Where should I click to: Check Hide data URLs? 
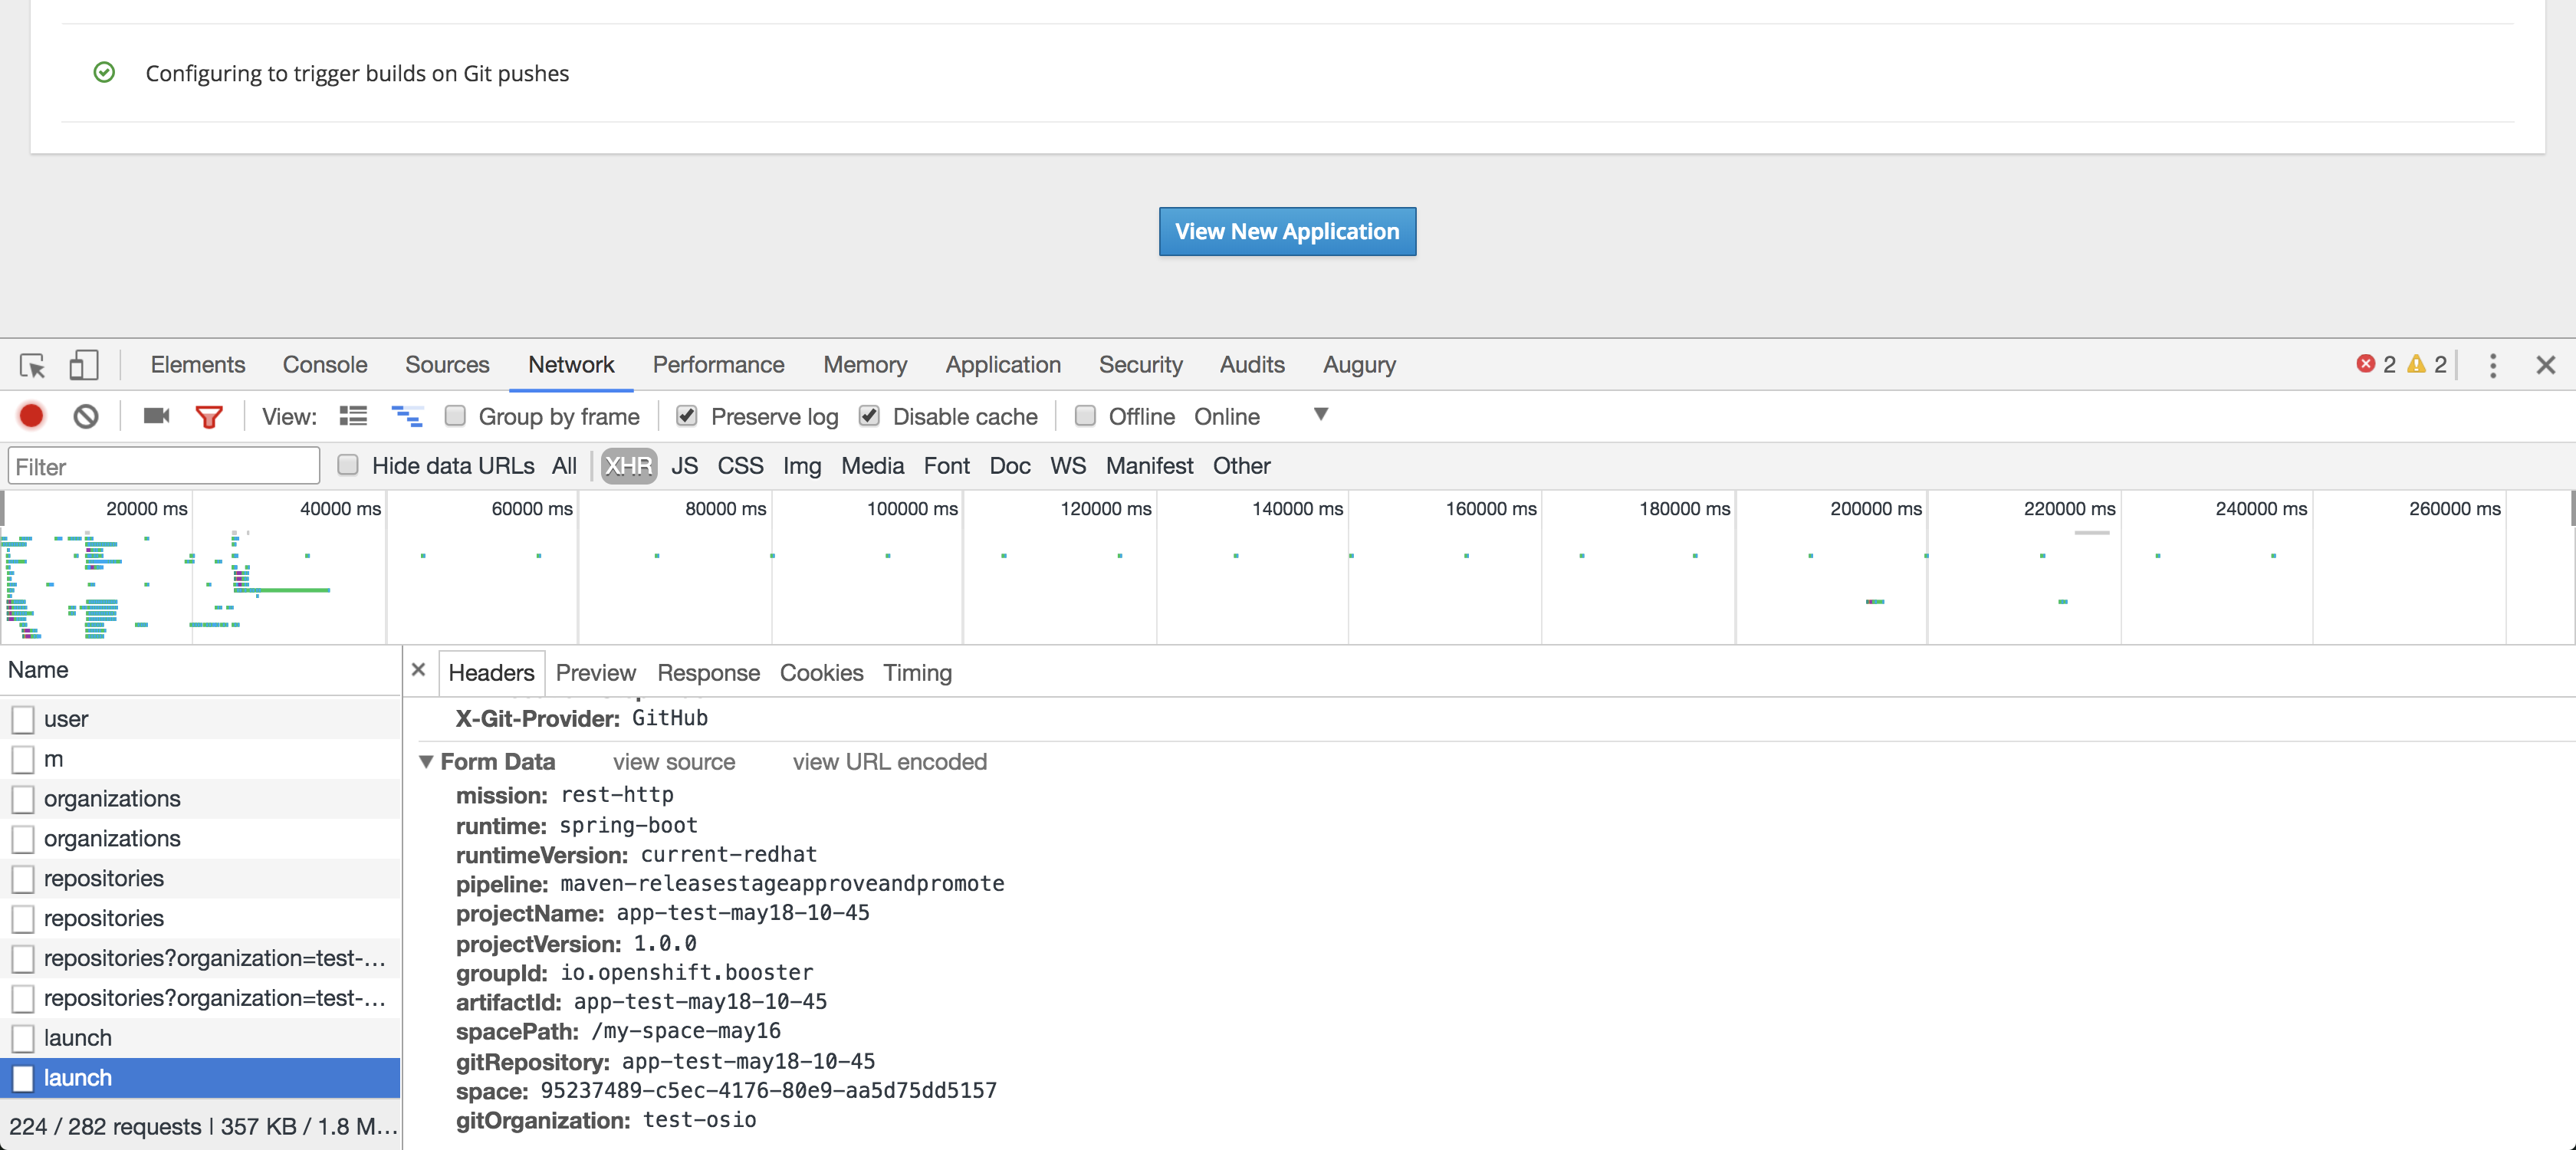click(348, 465)
